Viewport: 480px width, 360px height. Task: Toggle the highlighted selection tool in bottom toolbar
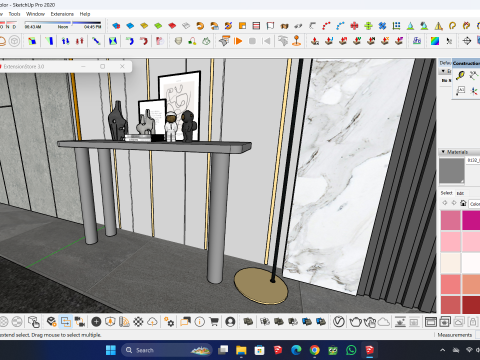pyautogui.click(x=65, y=322)
